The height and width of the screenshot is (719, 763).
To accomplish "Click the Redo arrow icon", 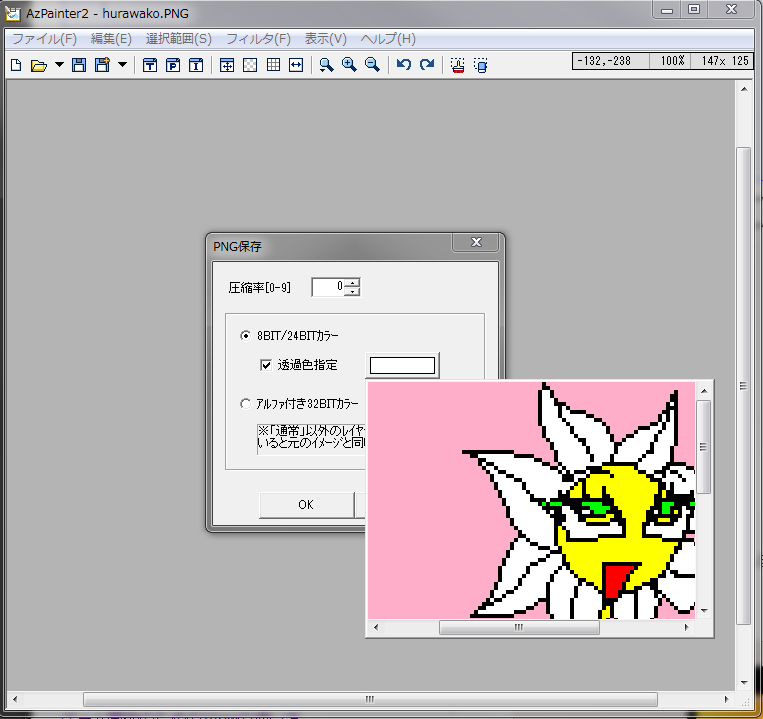I will click(x=427, y=66).
